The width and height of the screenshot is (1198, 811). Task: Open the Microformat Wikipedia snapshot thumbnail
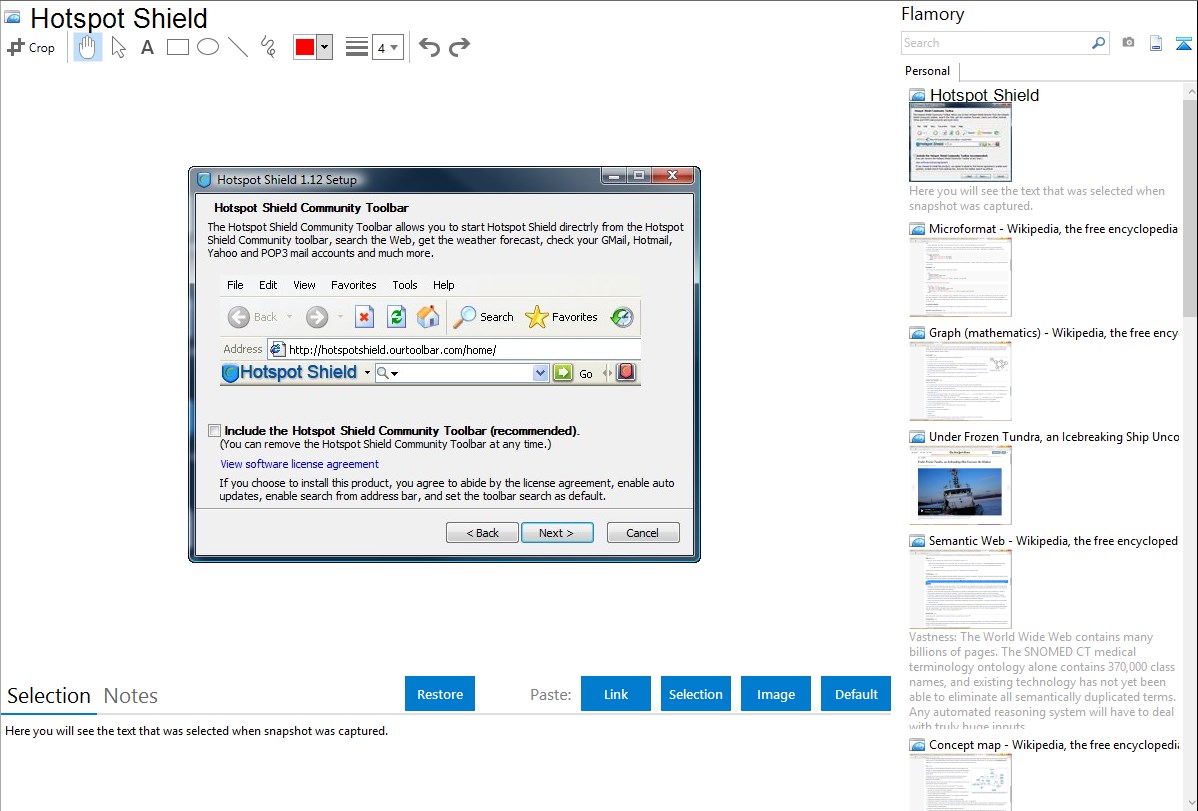[x=960, y=277]
